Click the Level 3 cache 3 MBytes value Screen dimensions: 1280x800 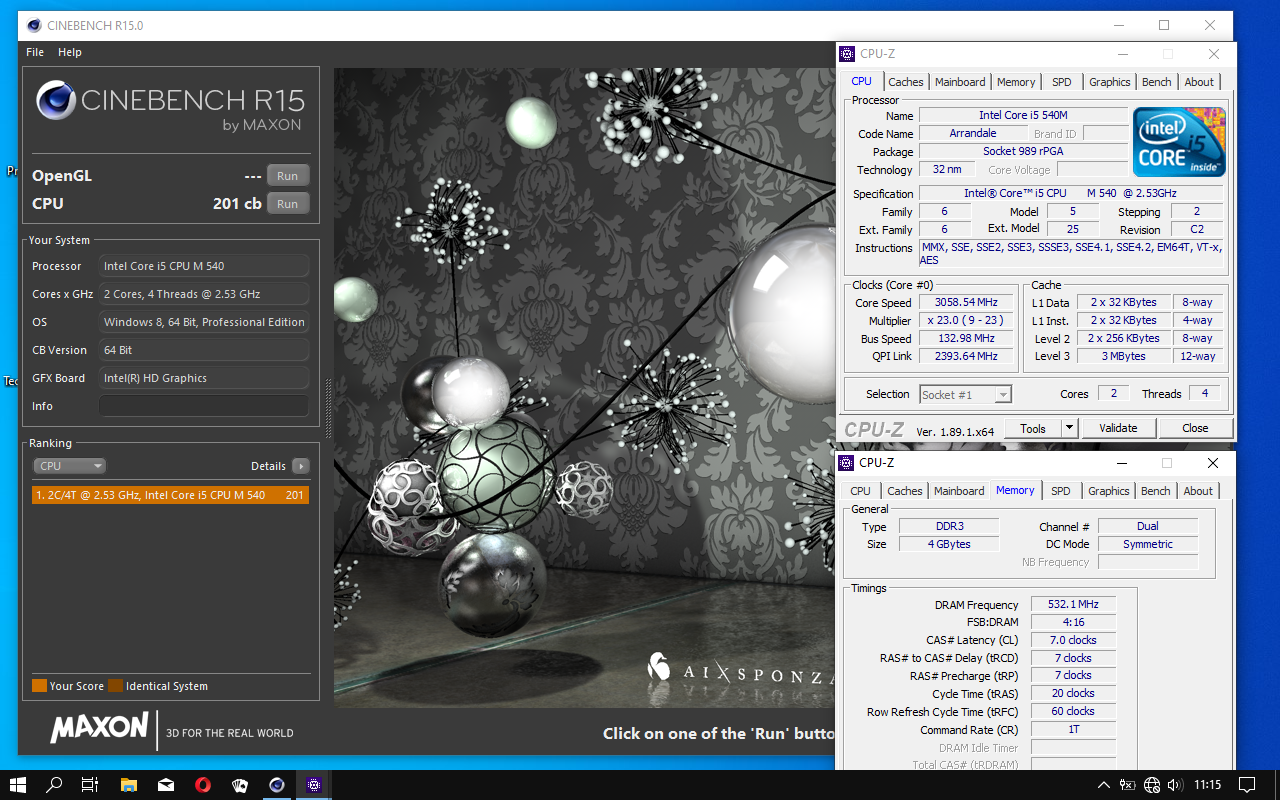[1125, 356]
